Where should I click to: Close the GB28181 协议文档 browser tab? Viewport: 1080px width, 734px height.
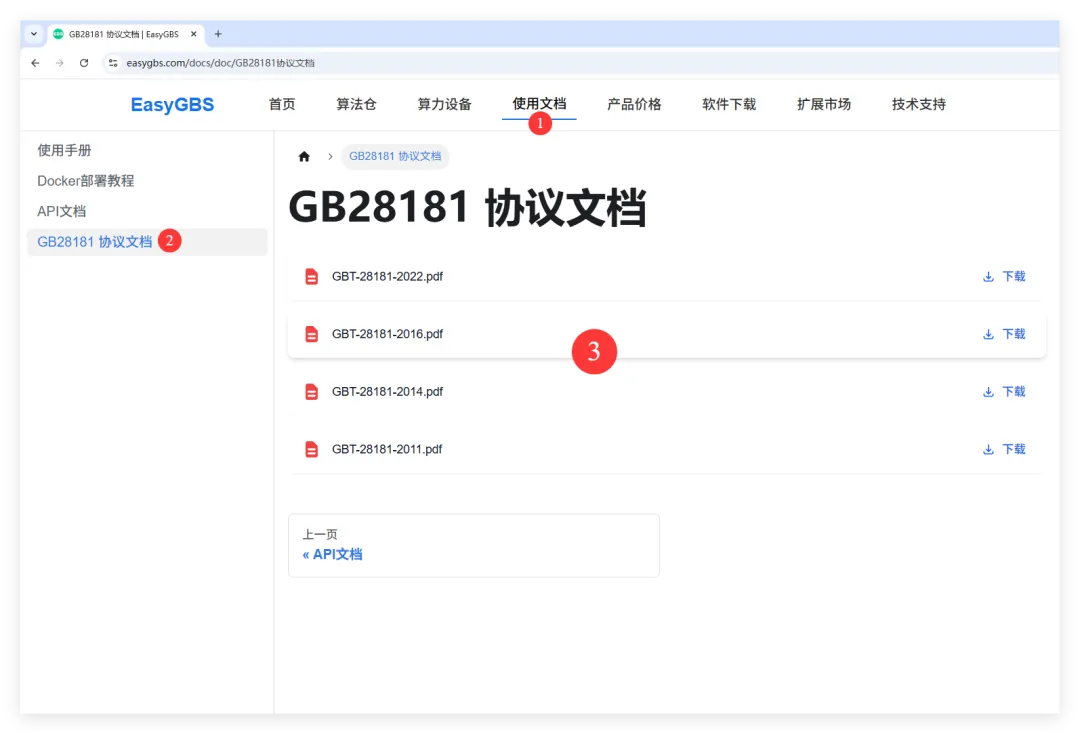coord(194,34)
